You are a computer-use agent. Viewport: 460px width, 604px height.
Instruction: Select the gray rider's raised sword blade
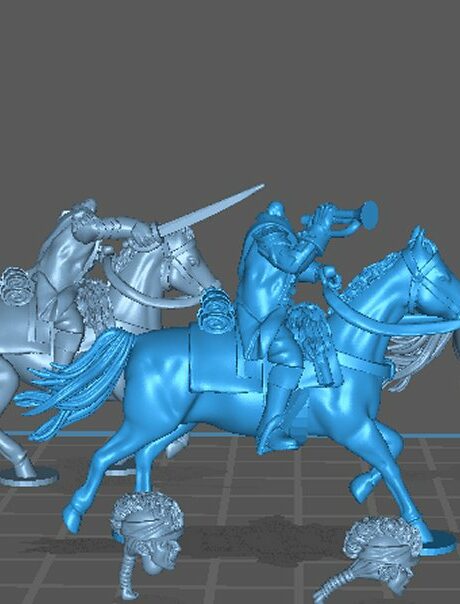(x=210, y=210)
